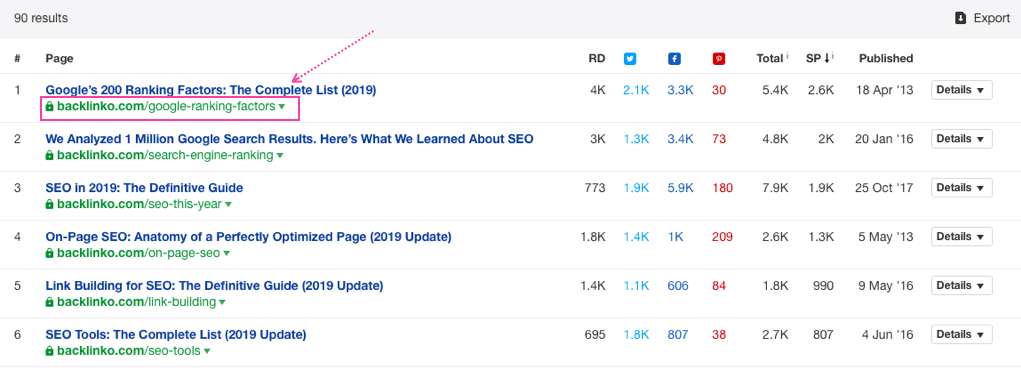Expand URL dropdown arrow for search-engine-ranking
1021x371 pixels.
point(279,156)
